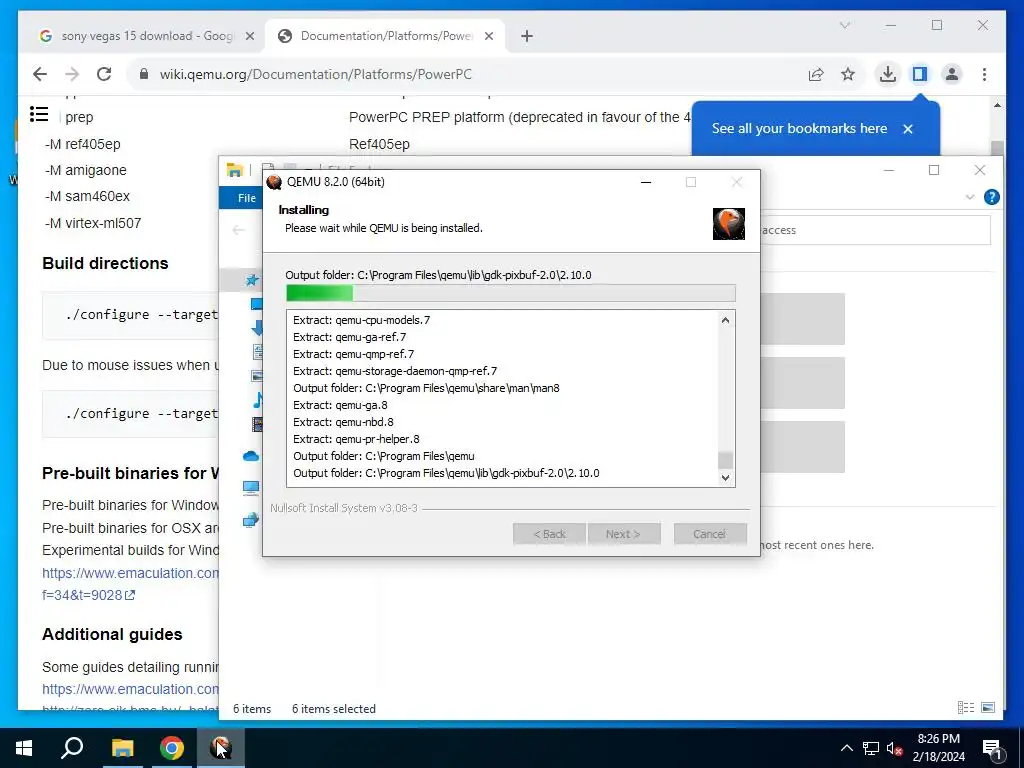Click QEMU installer title bar icon
The height and width of the screenshot is (768, 1024).
click(x=274, y=182)
